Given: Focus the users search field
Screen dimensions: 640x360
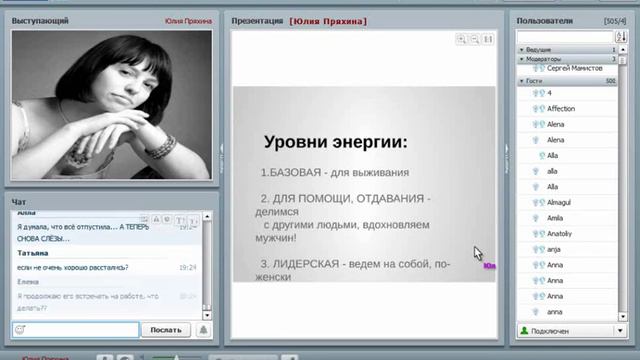Looking at the screenshot, I should [x=565, y=37].
